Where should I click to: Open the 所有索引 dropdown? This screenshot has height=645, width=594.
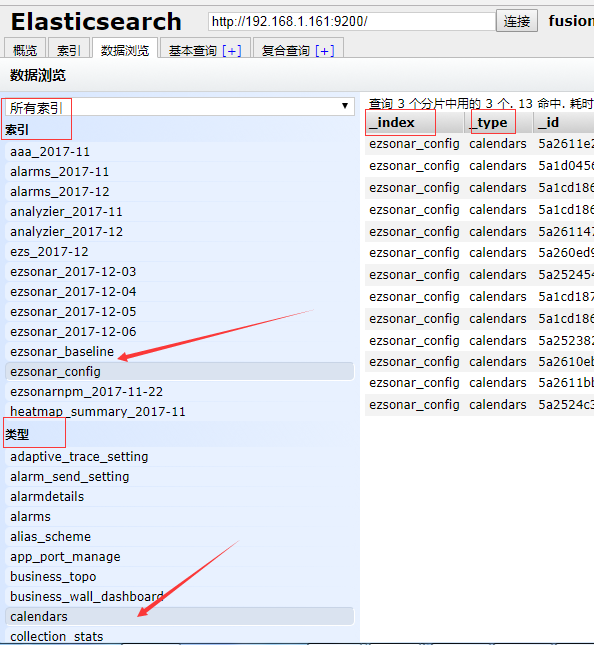(179, 107)
